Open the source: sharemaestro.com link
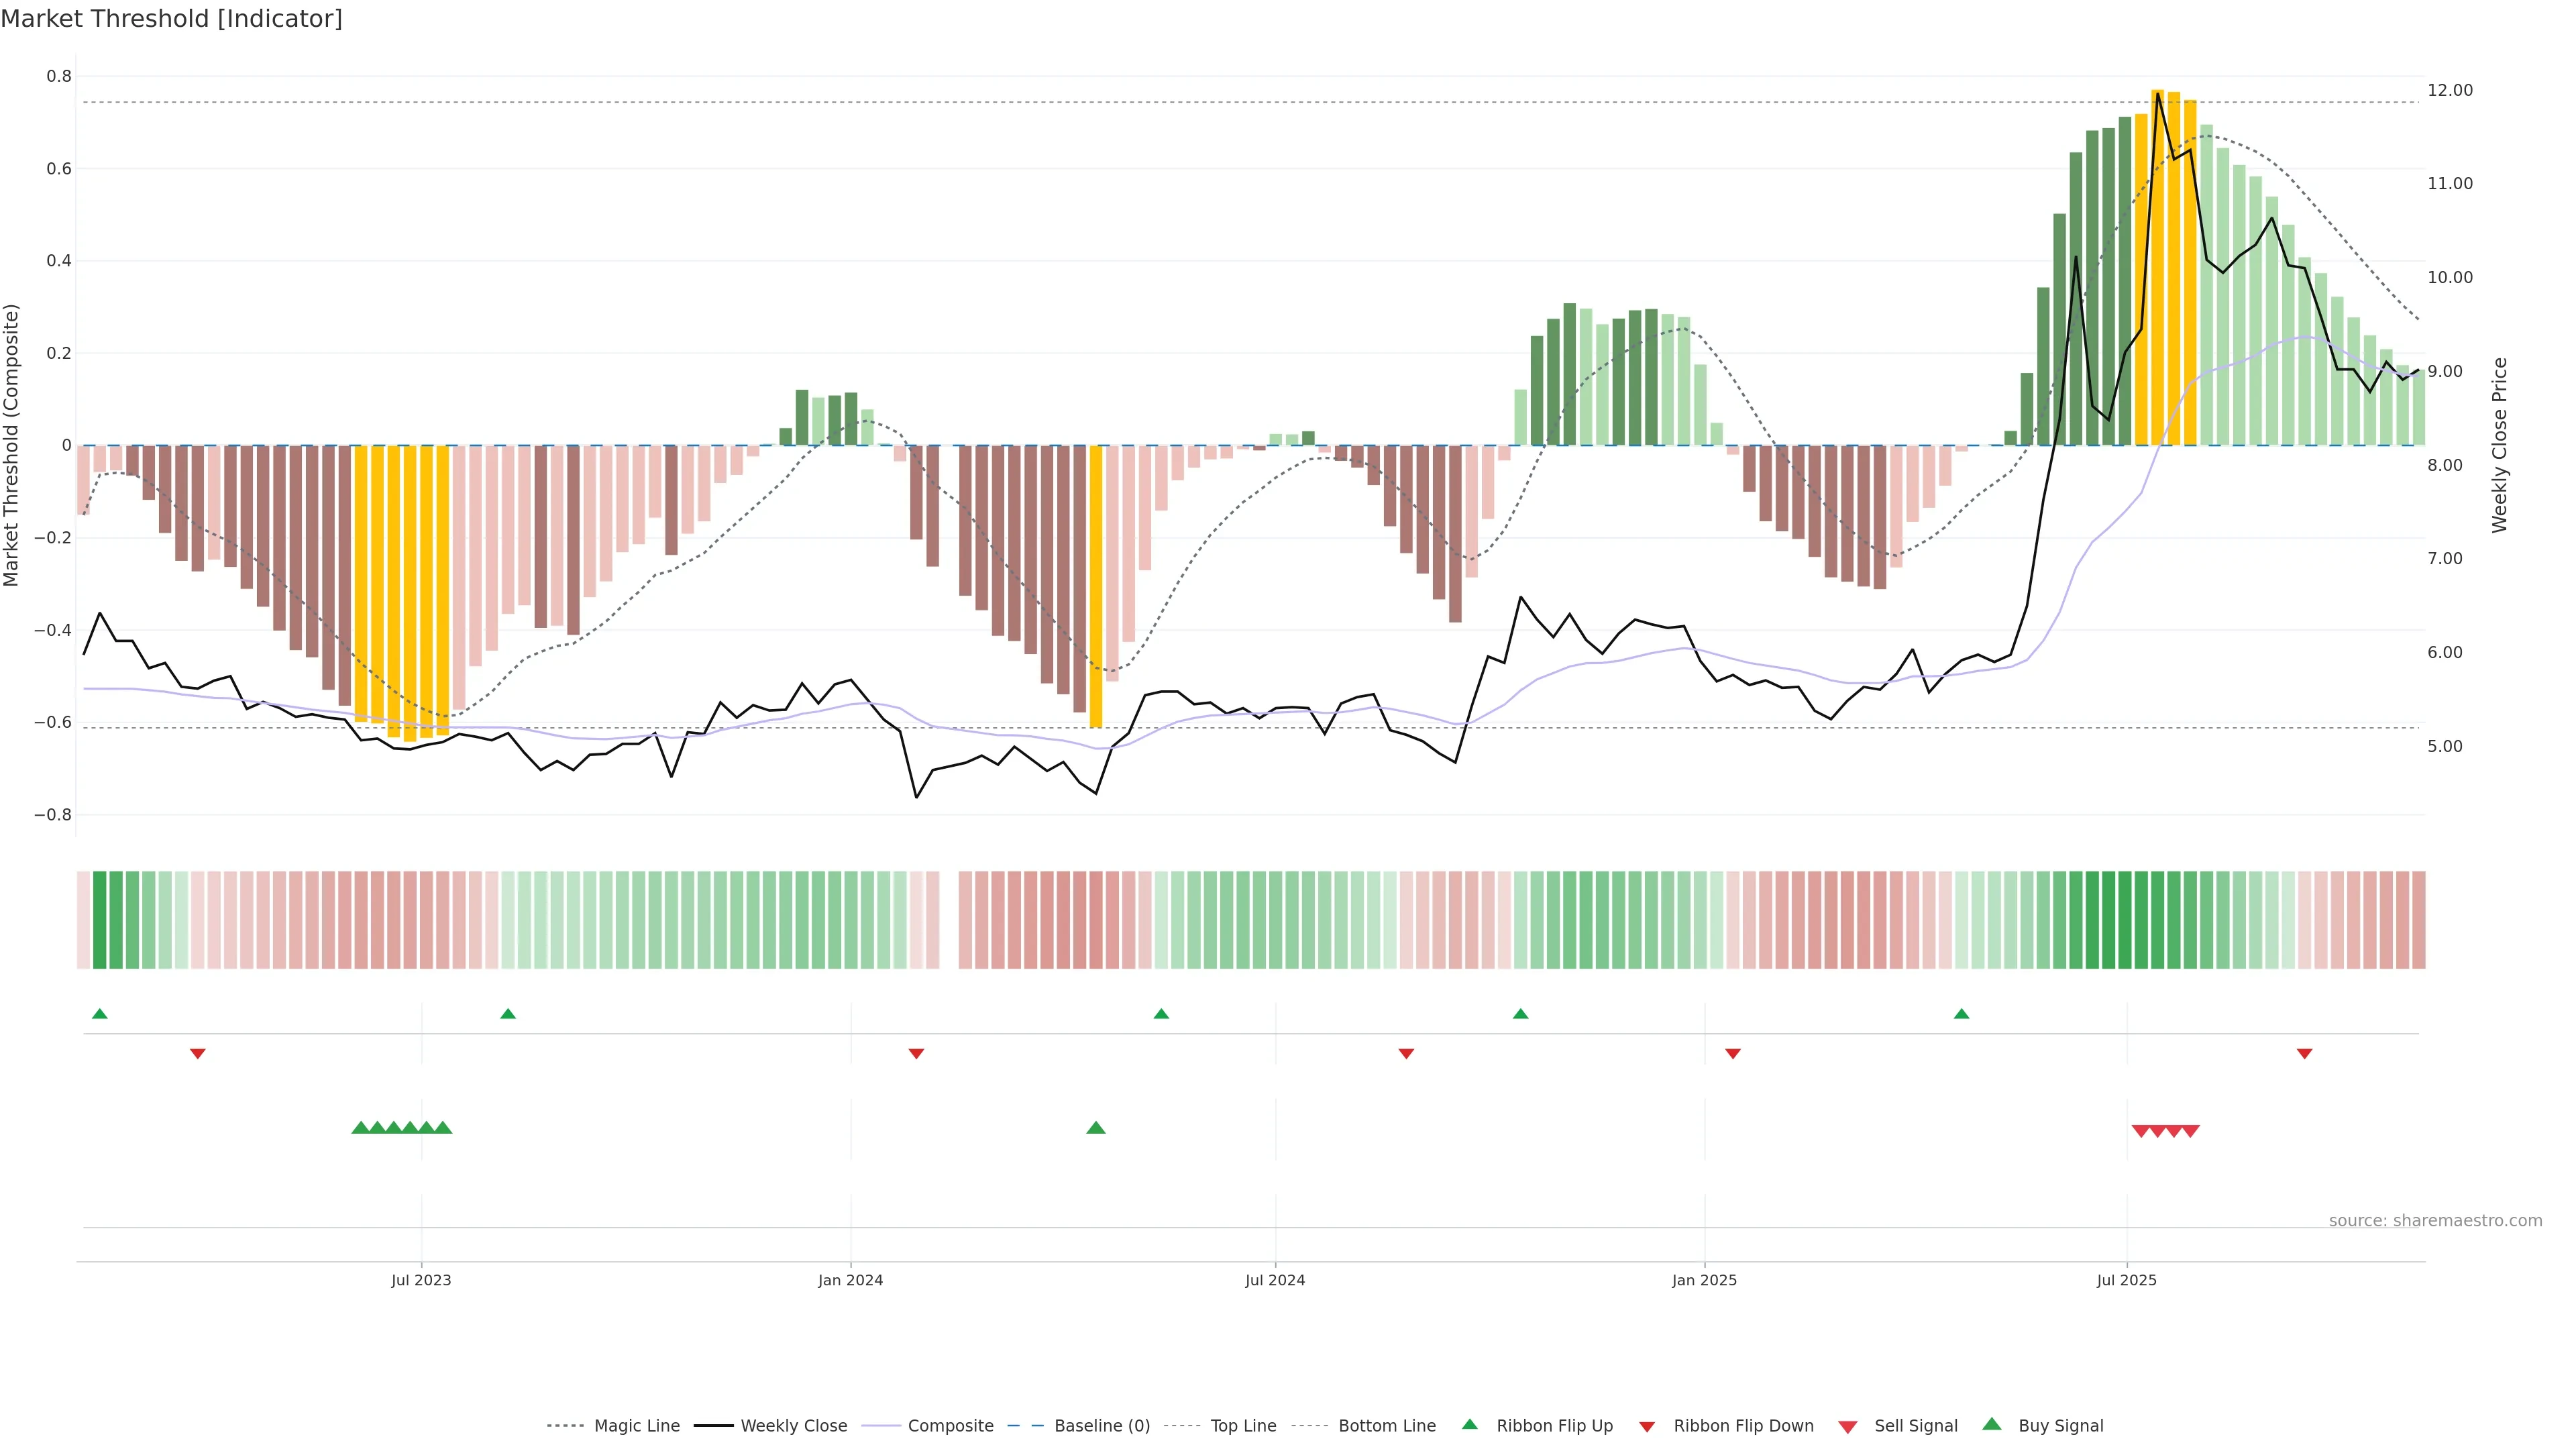The image size is (2576, 1449). pos(2434,1220)
